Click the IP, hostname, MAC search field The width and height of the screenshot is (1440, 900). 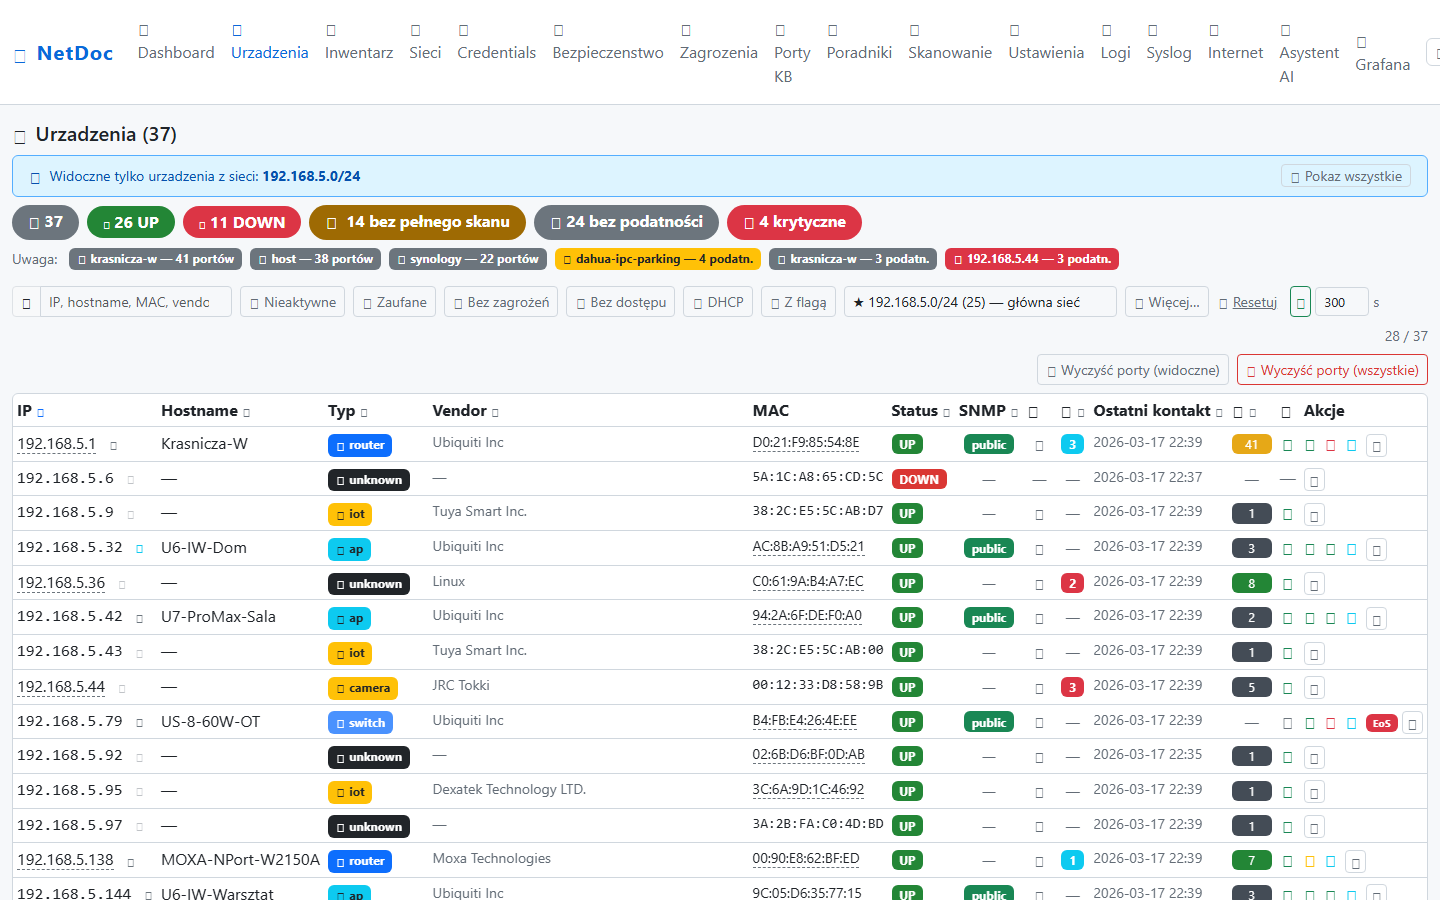click(x=134, y=302)
